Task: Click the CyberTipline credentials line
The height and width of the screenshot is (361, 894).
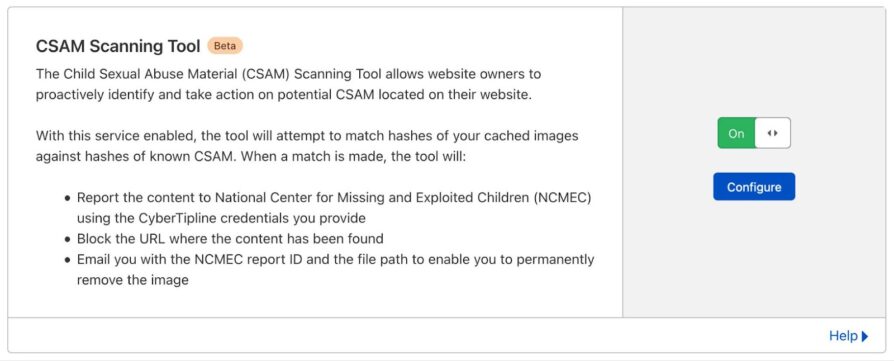Action: 221,218
